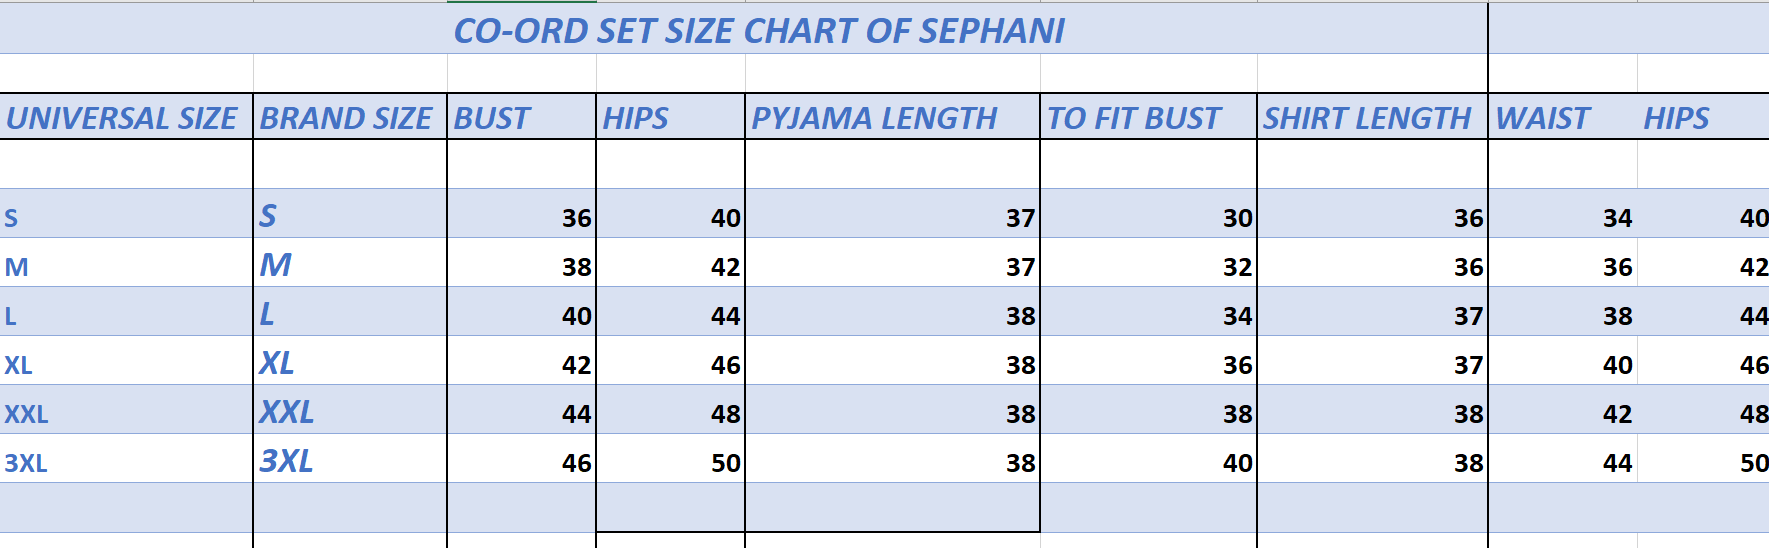The image size is (1769, 548).
Task: Click waist value 34 in the S row
Action: click(x=1617, y=218)
